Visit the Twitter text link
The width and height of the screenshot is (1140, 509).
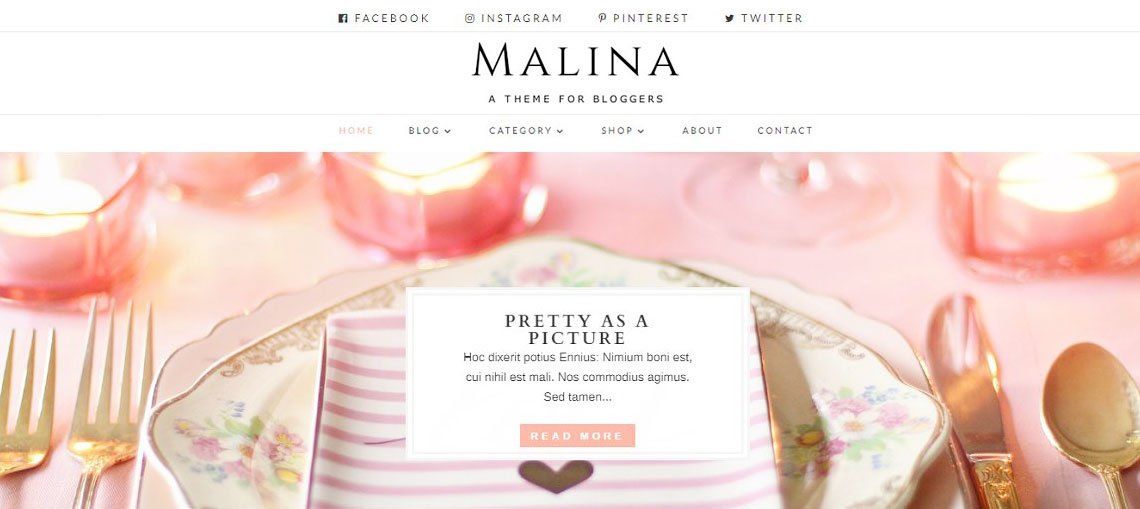(x=772, y=18)
